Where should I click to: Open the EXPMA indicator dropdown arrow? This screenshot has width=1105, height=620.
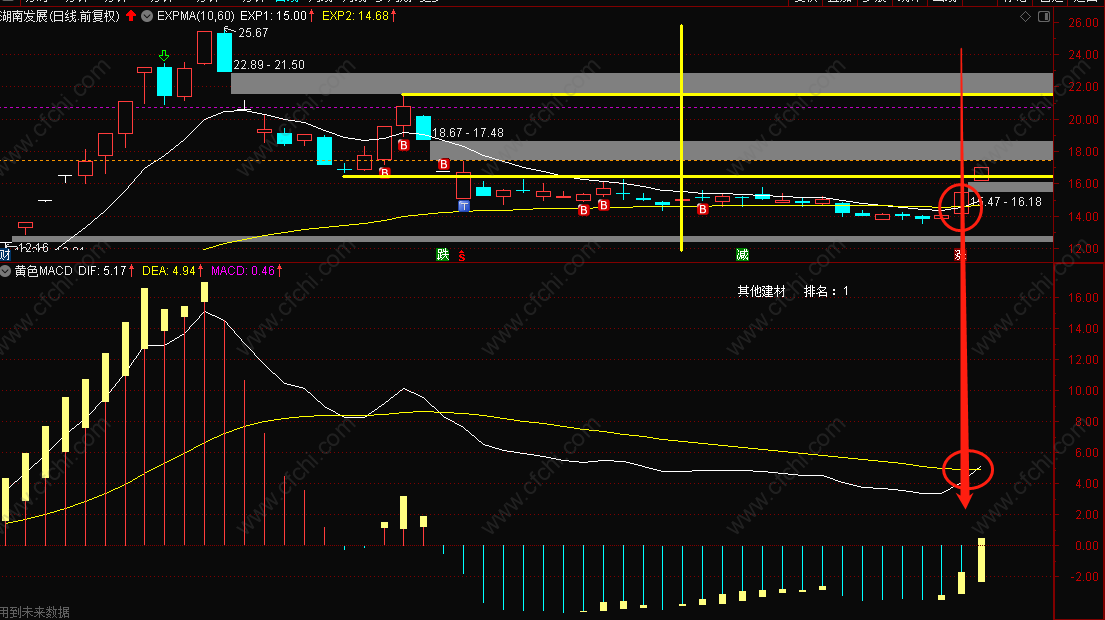[147, 16]
